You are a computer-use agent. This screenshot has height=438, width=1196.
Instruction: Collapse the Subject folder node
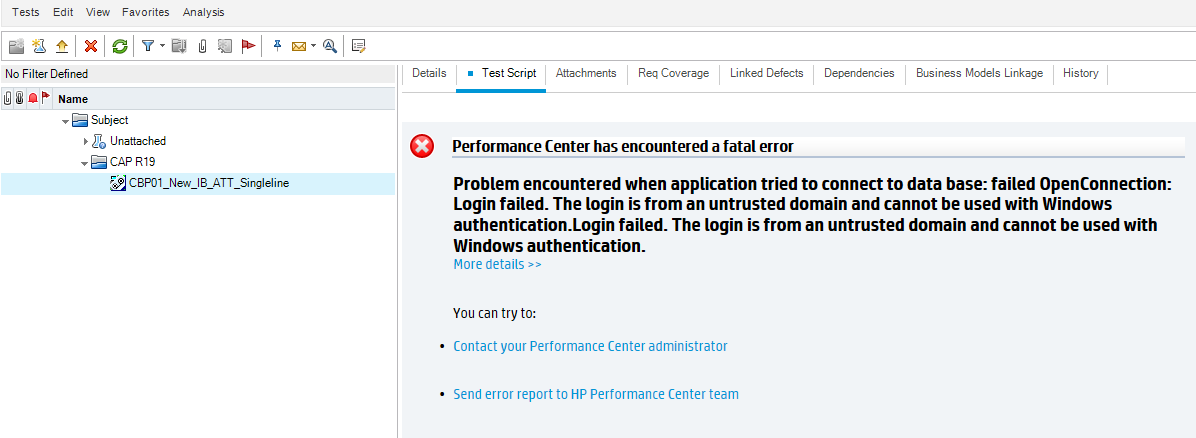pos(66,121)
